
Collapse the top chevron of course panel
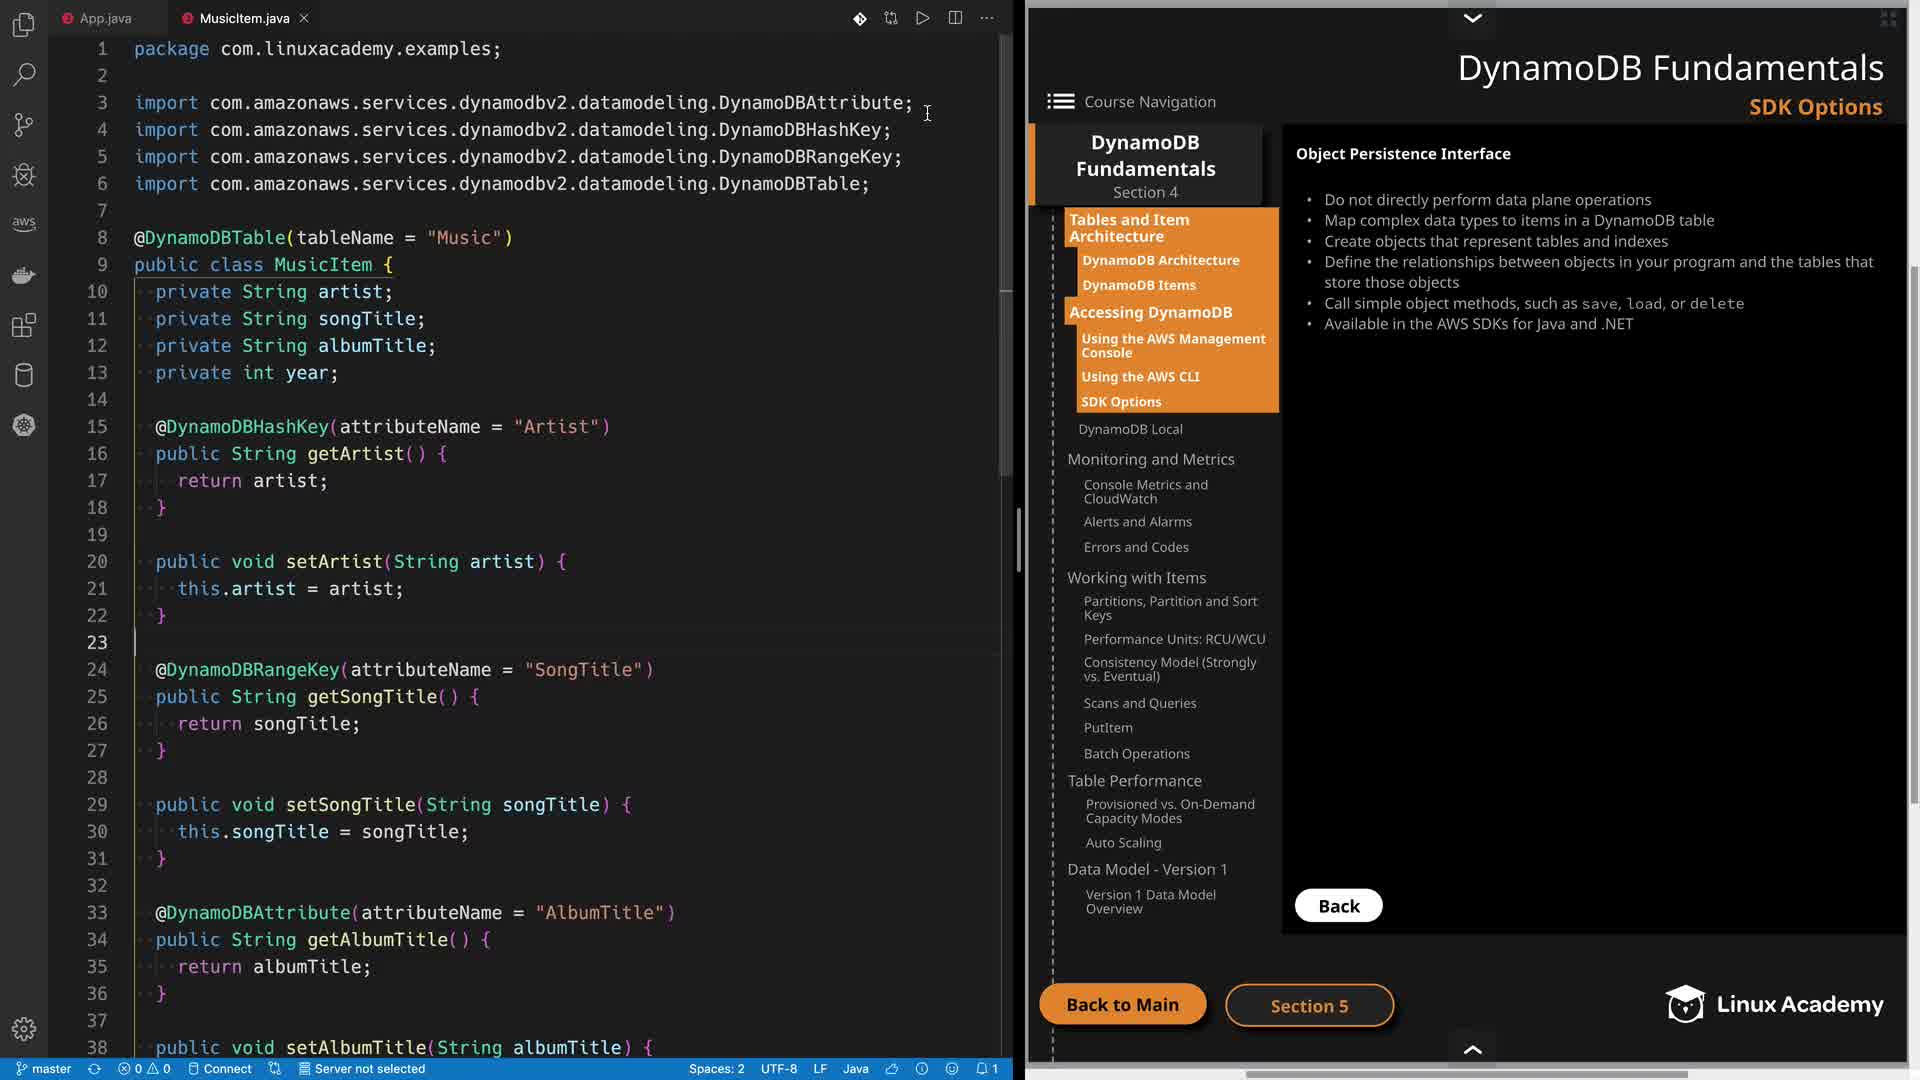click(x=1472, y=18)
